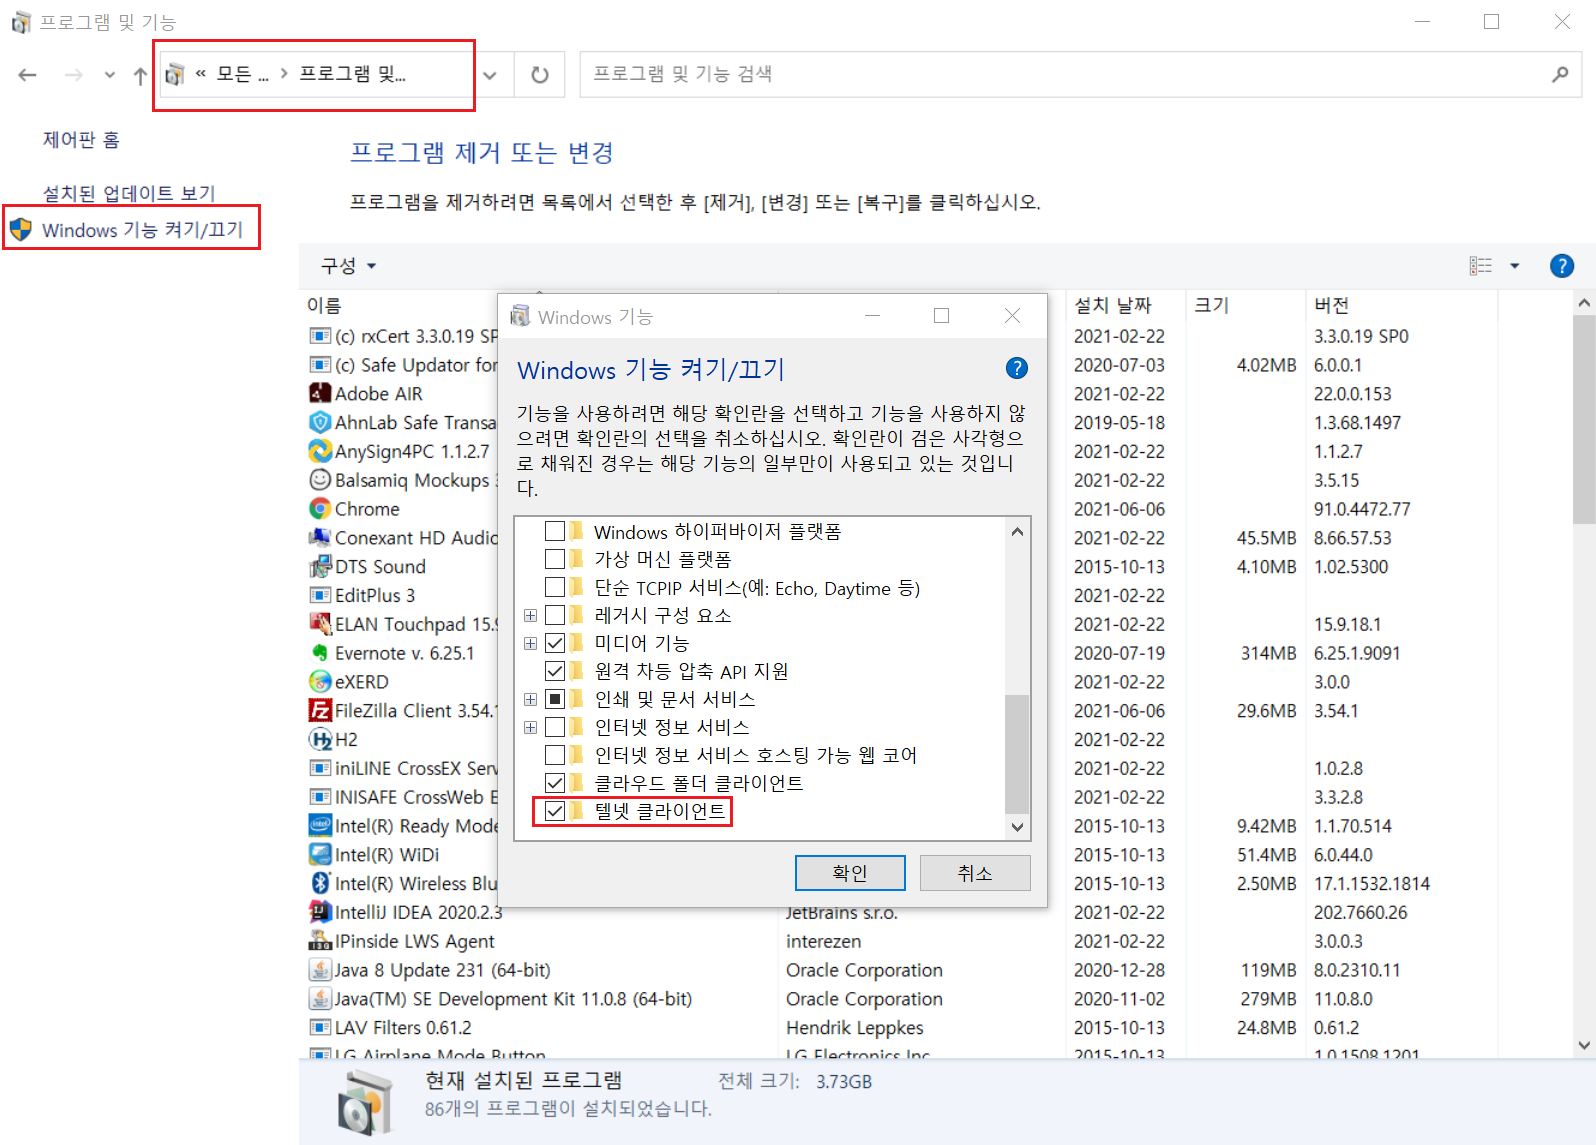Sort by the 크기 column header
Image resolution: width=1596 pixels, height=1145 pixels.
(x=1211, y=305)
